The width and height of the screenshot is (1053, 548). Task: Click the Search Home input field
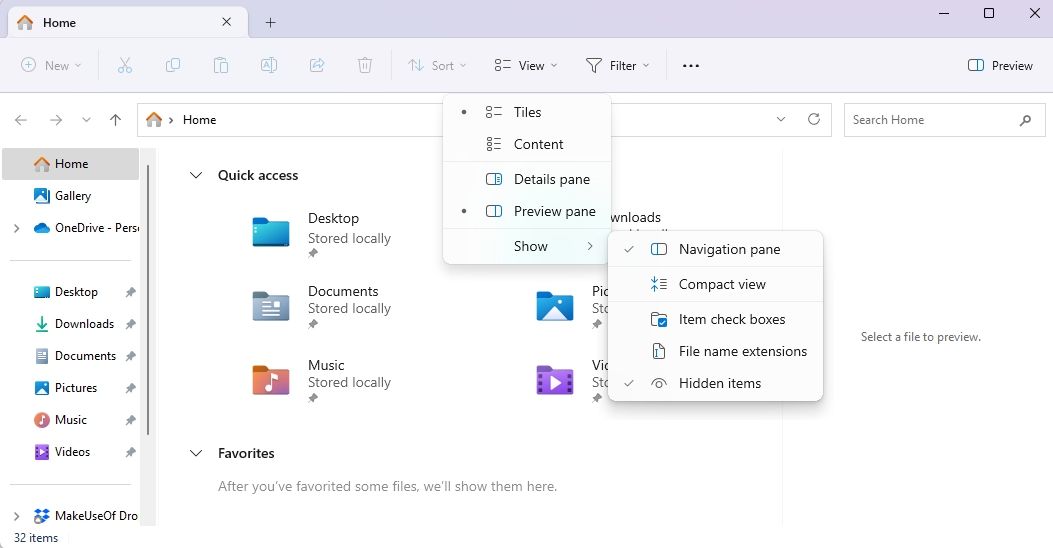pyautogui.click(x=930, y=120)
